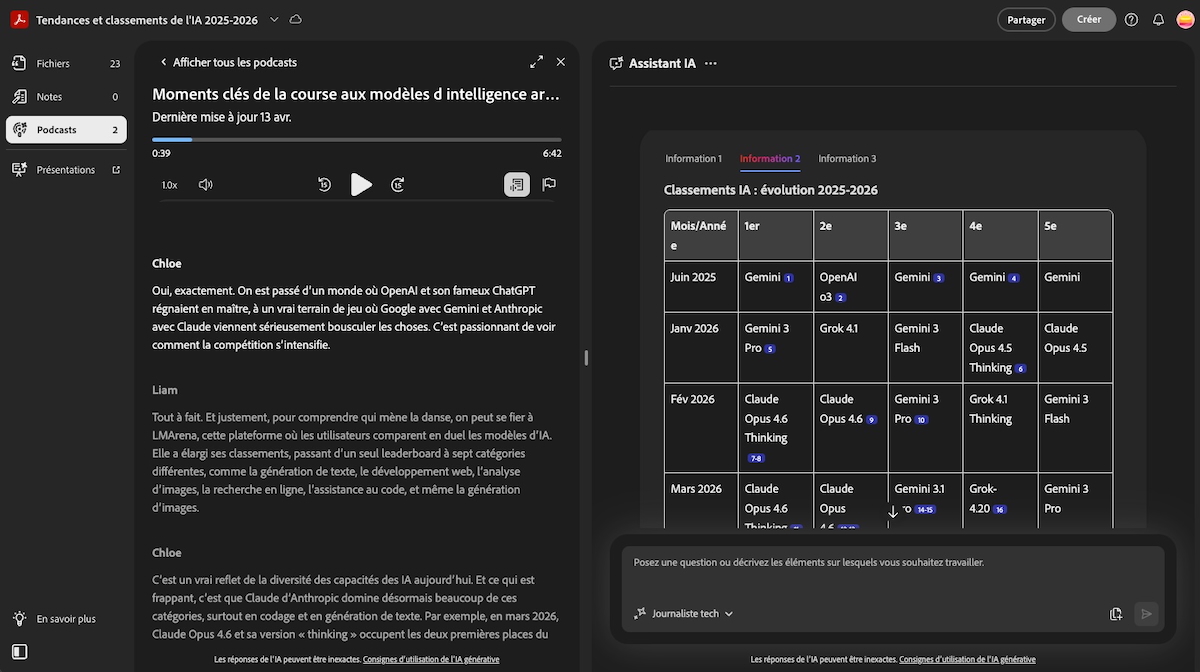Play the podcast audio
Image resolution: width=1200 pixels, height=672 pixels.
[x=361, y=184]
